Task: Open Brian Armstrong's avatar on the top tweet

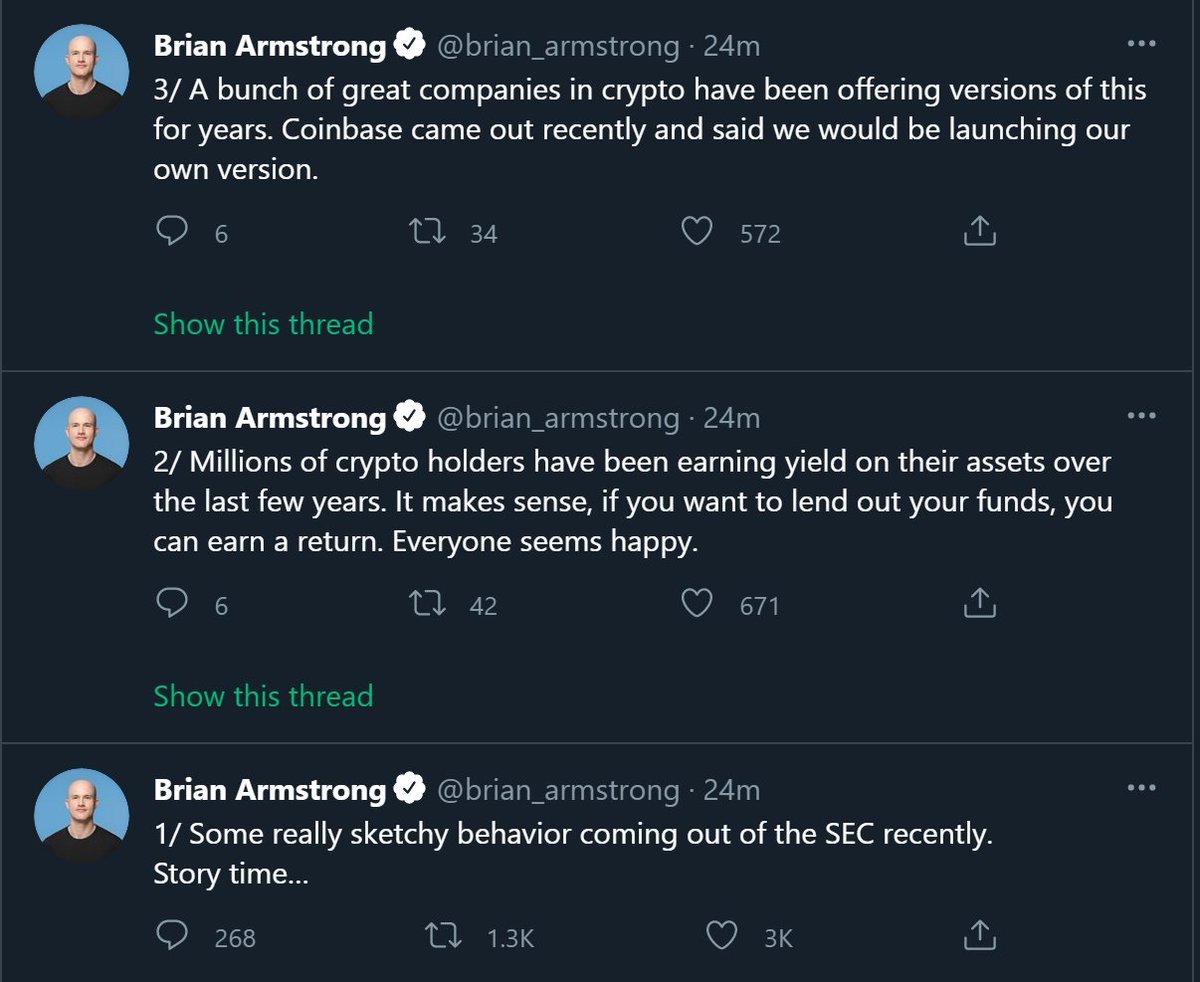Action: 81,72
